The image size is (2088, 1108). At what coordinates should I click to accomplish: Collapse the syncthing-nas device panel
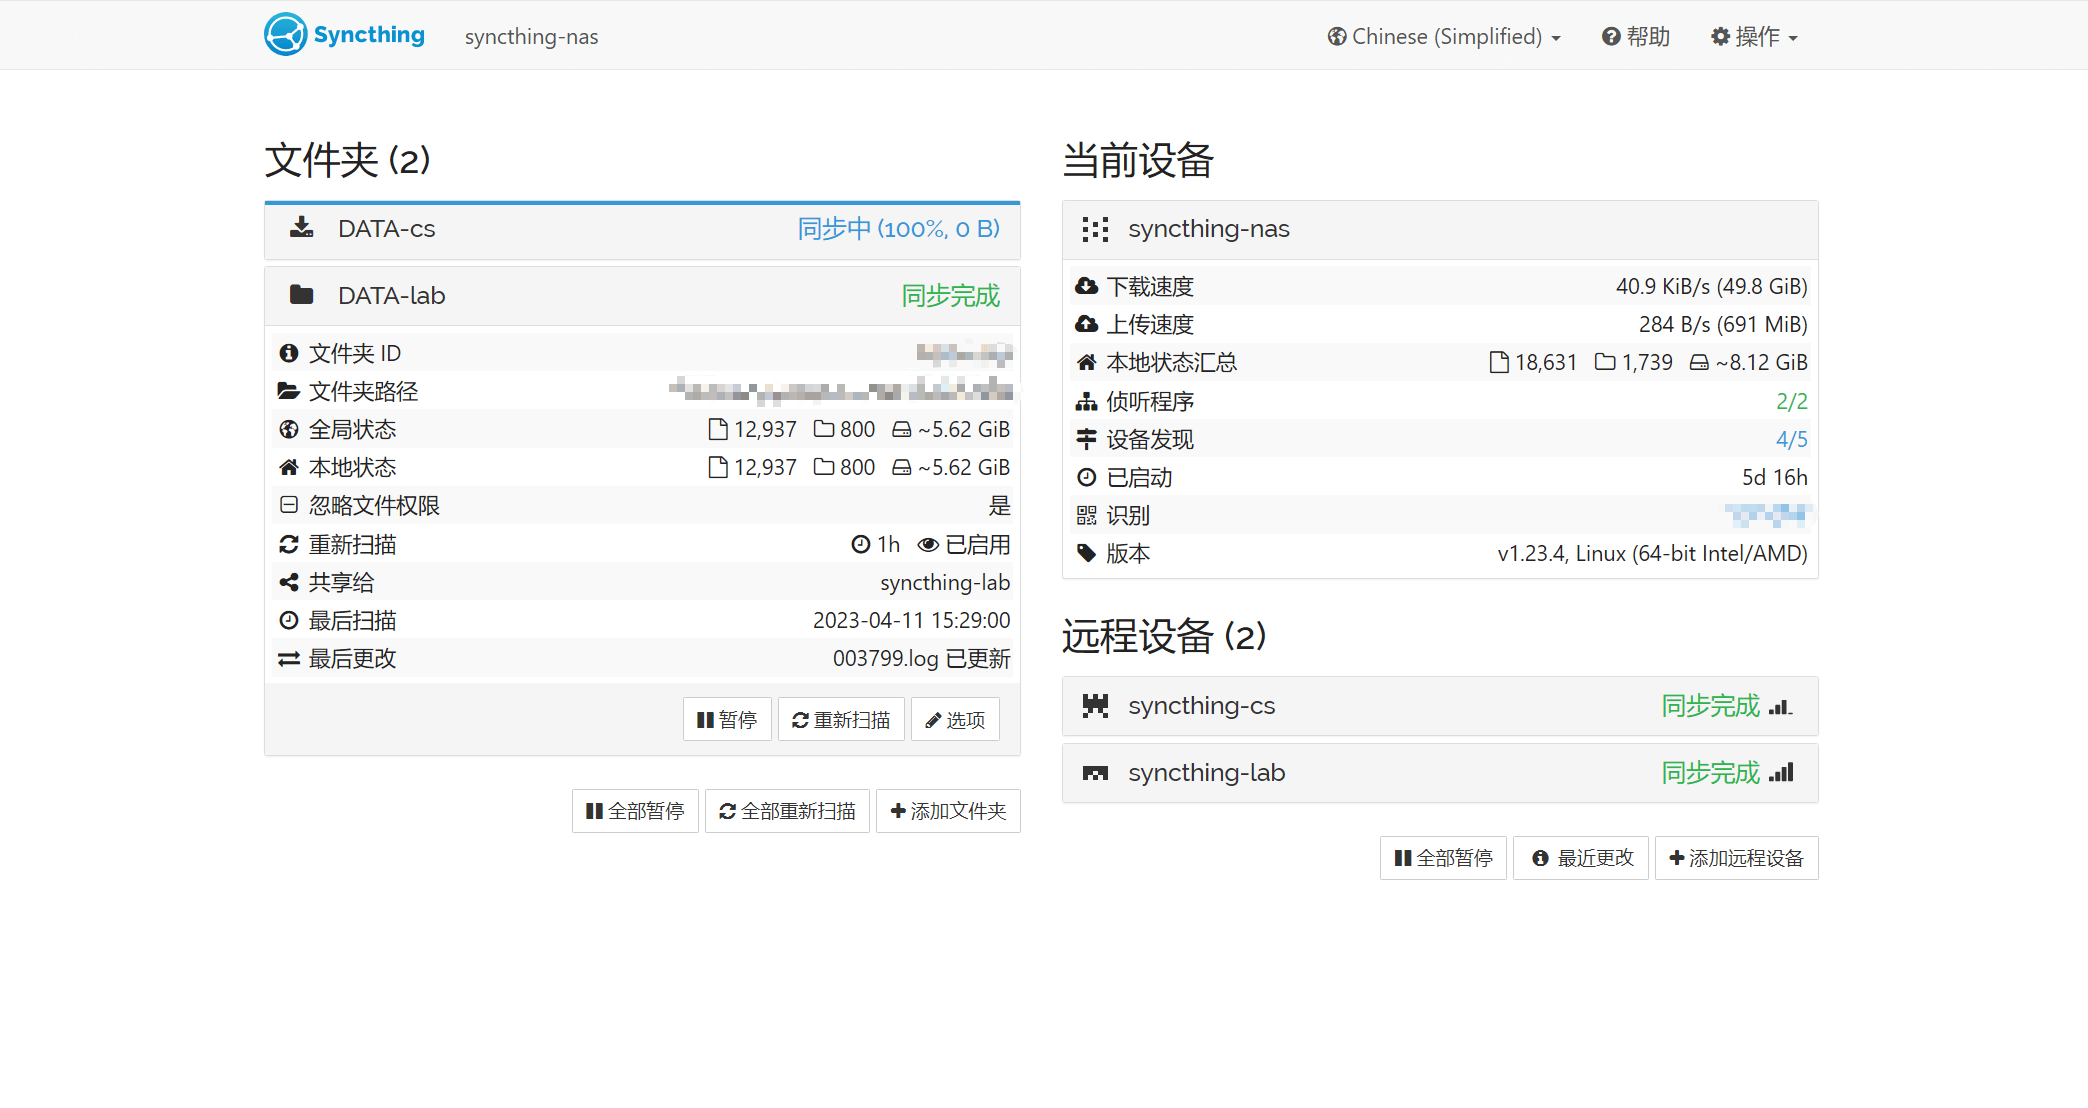point(1440,230)
